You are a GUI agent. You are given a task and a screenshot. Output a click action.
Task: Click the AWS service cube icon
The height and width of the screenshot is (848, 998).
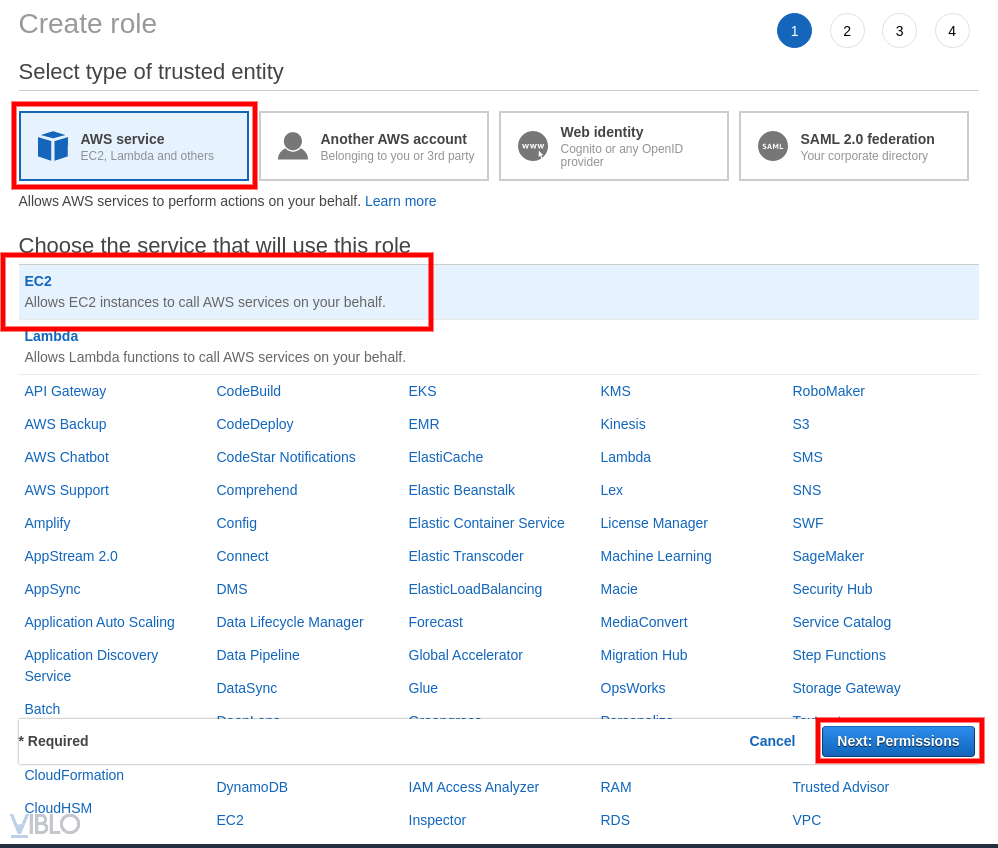click(53, 146)
